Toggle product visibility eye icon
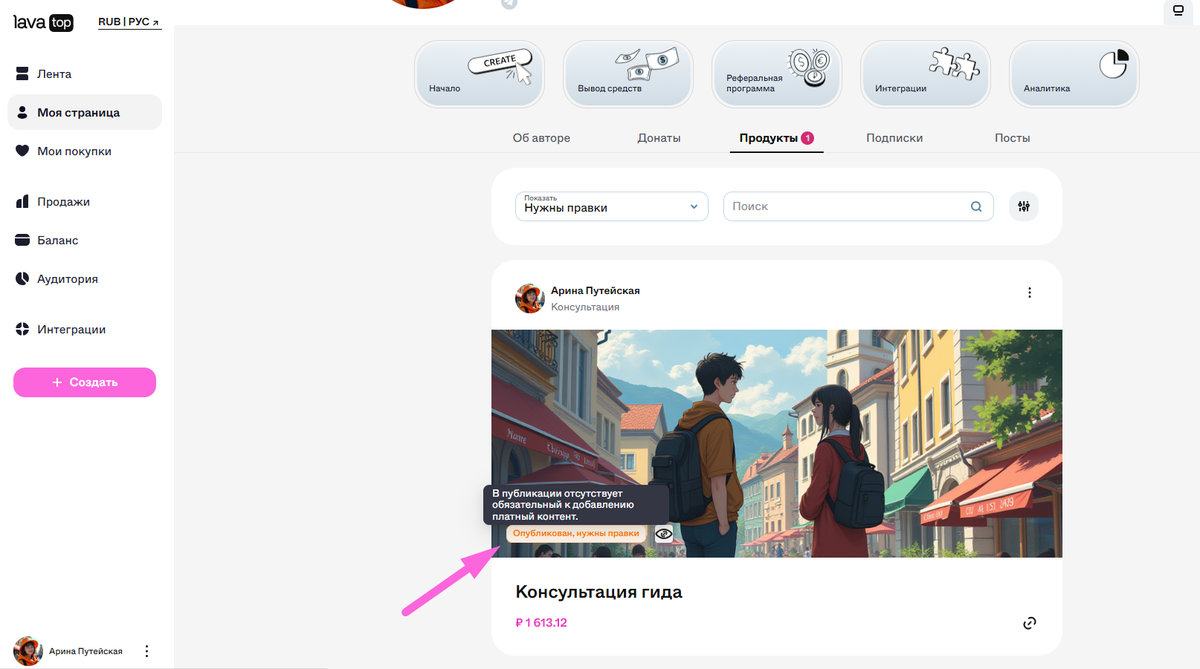 click(x=664, y=534)
